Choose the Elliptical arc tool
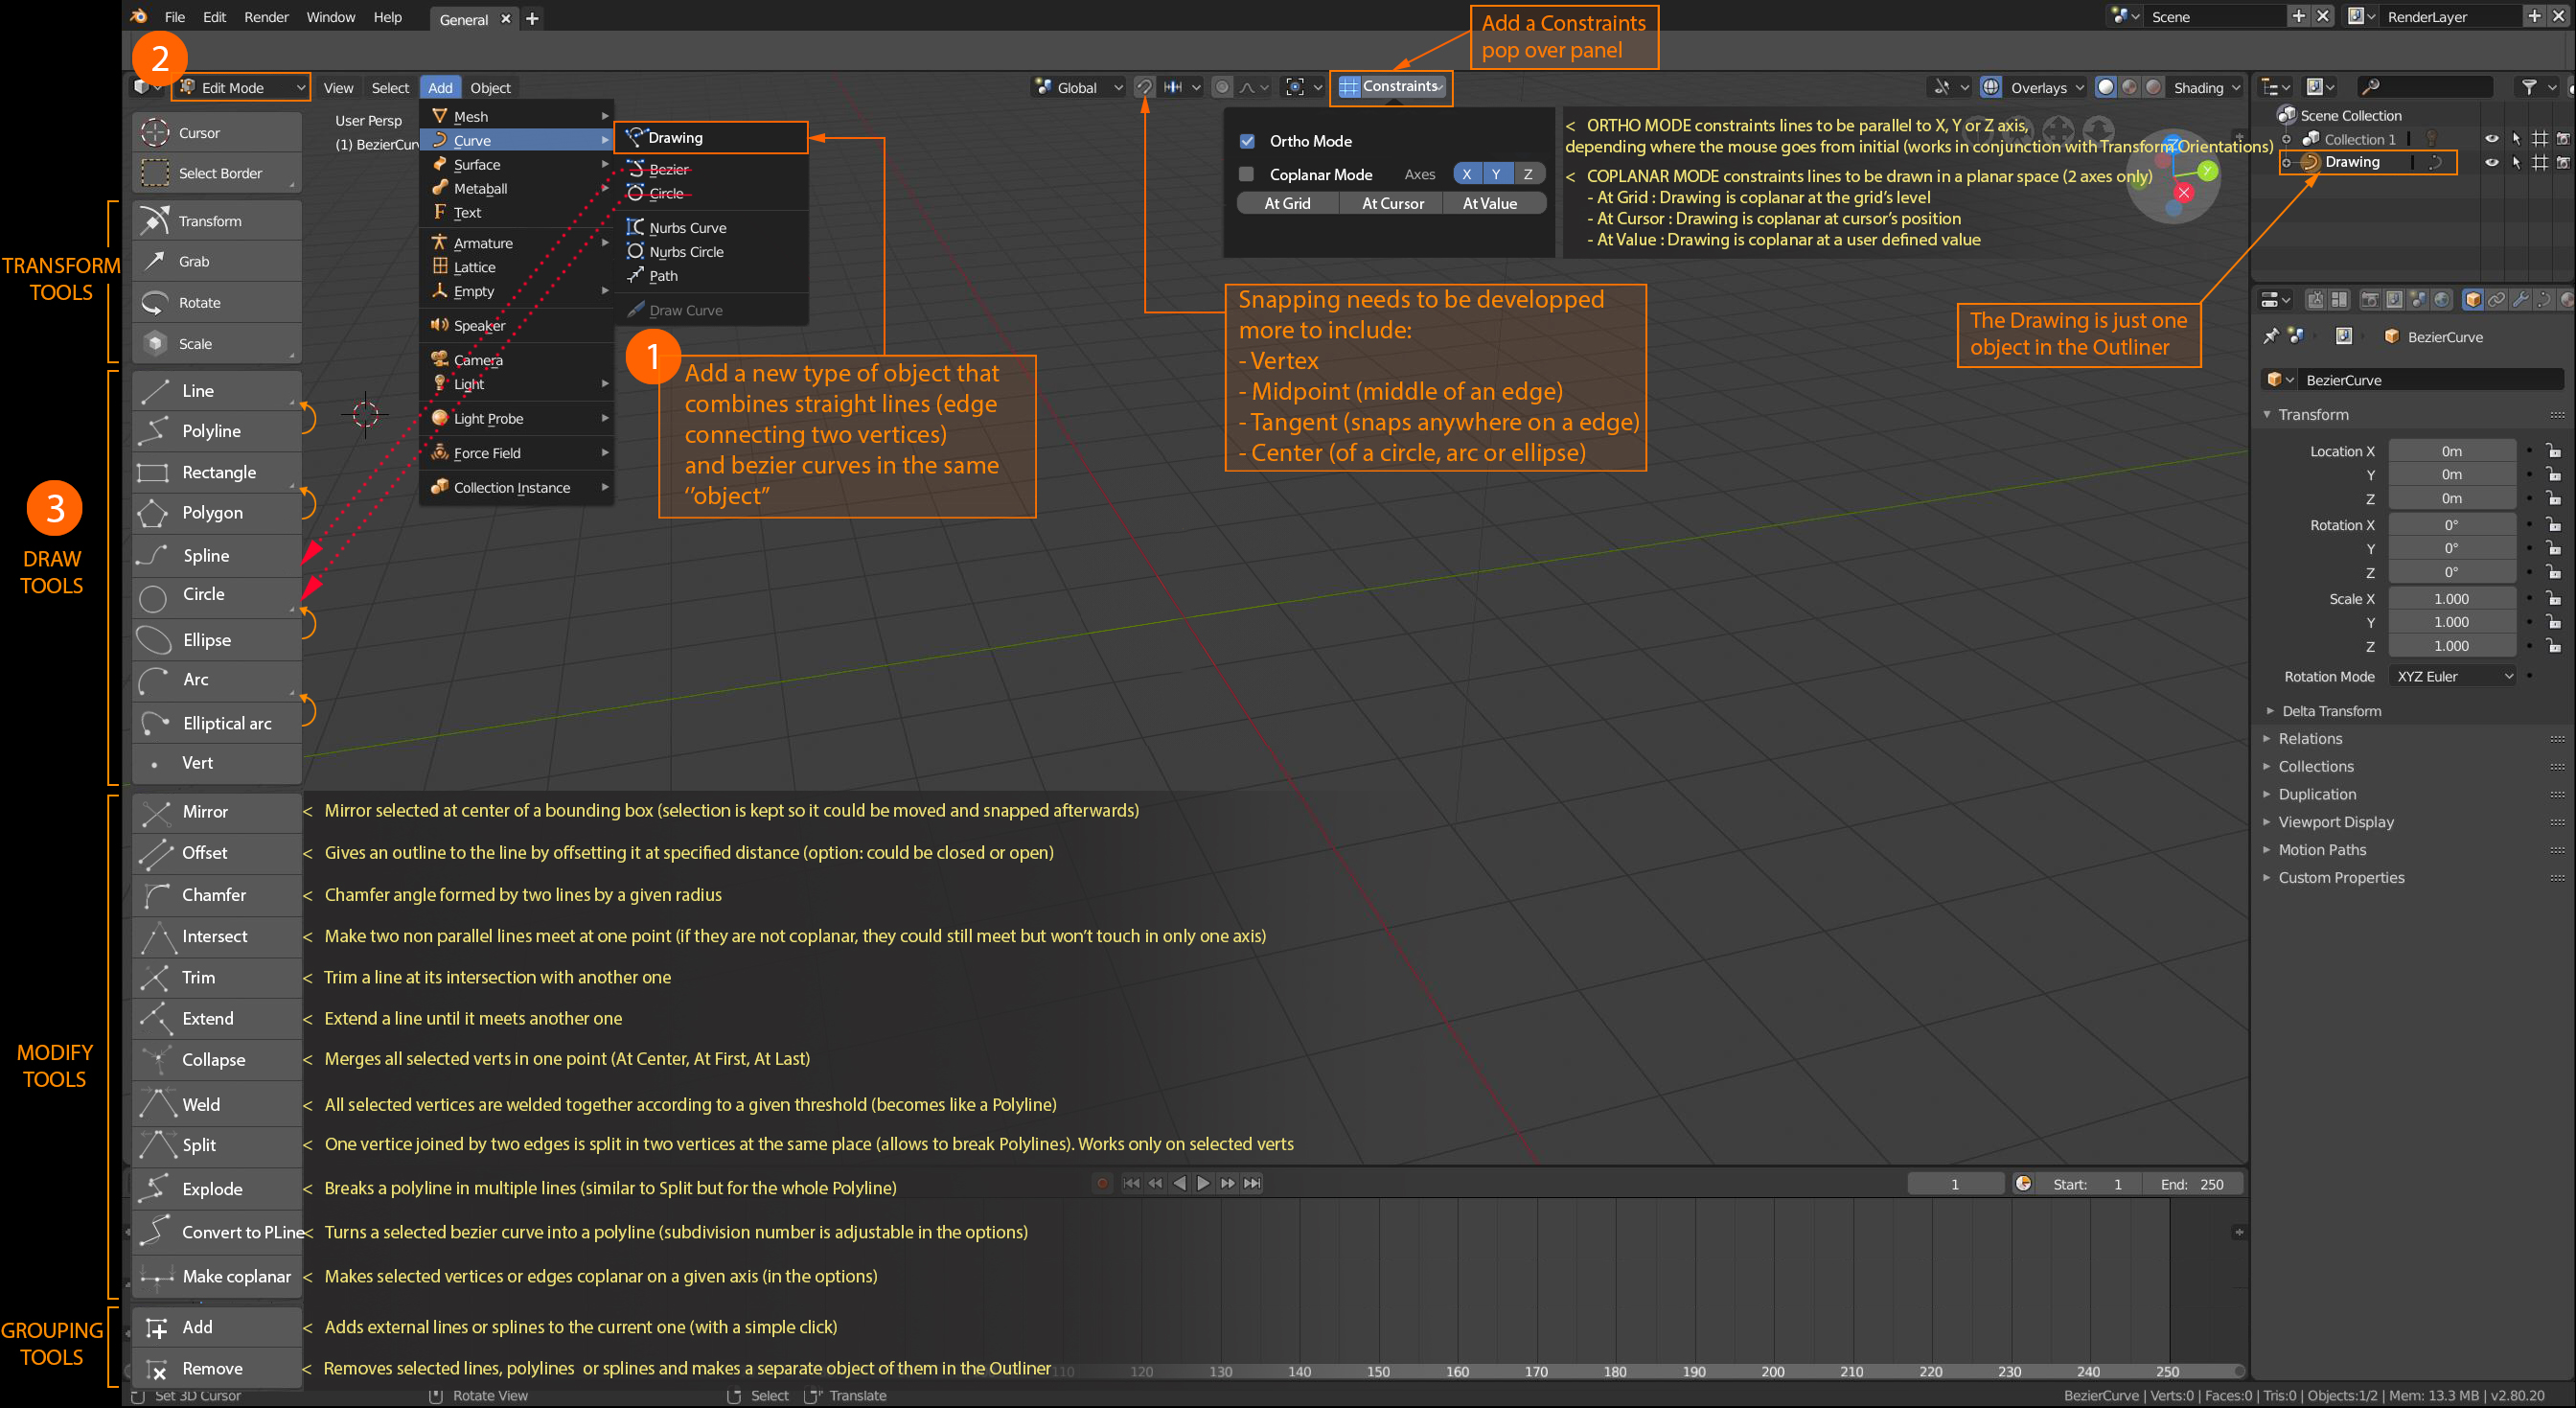 216,722
